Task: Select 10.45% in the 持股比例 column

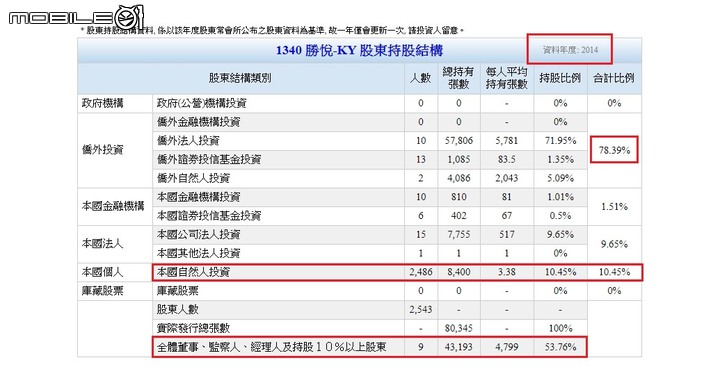Action: [x=560, y=272]
